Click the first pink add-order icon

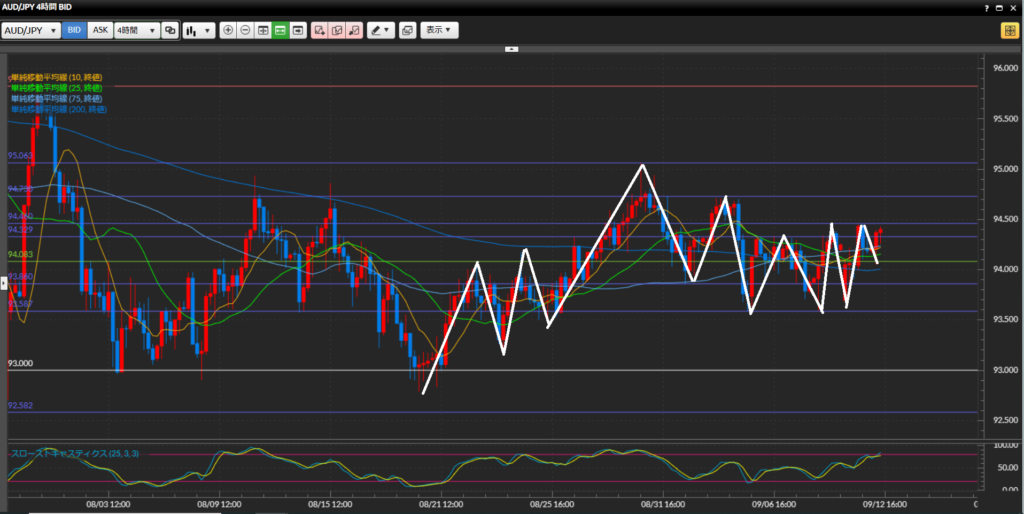pyautogui.click(x=319, y=30)
